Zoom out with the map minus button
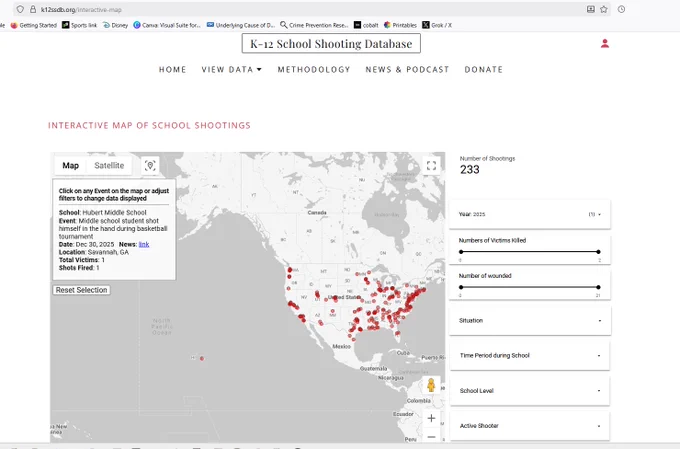 click(431, 436)
